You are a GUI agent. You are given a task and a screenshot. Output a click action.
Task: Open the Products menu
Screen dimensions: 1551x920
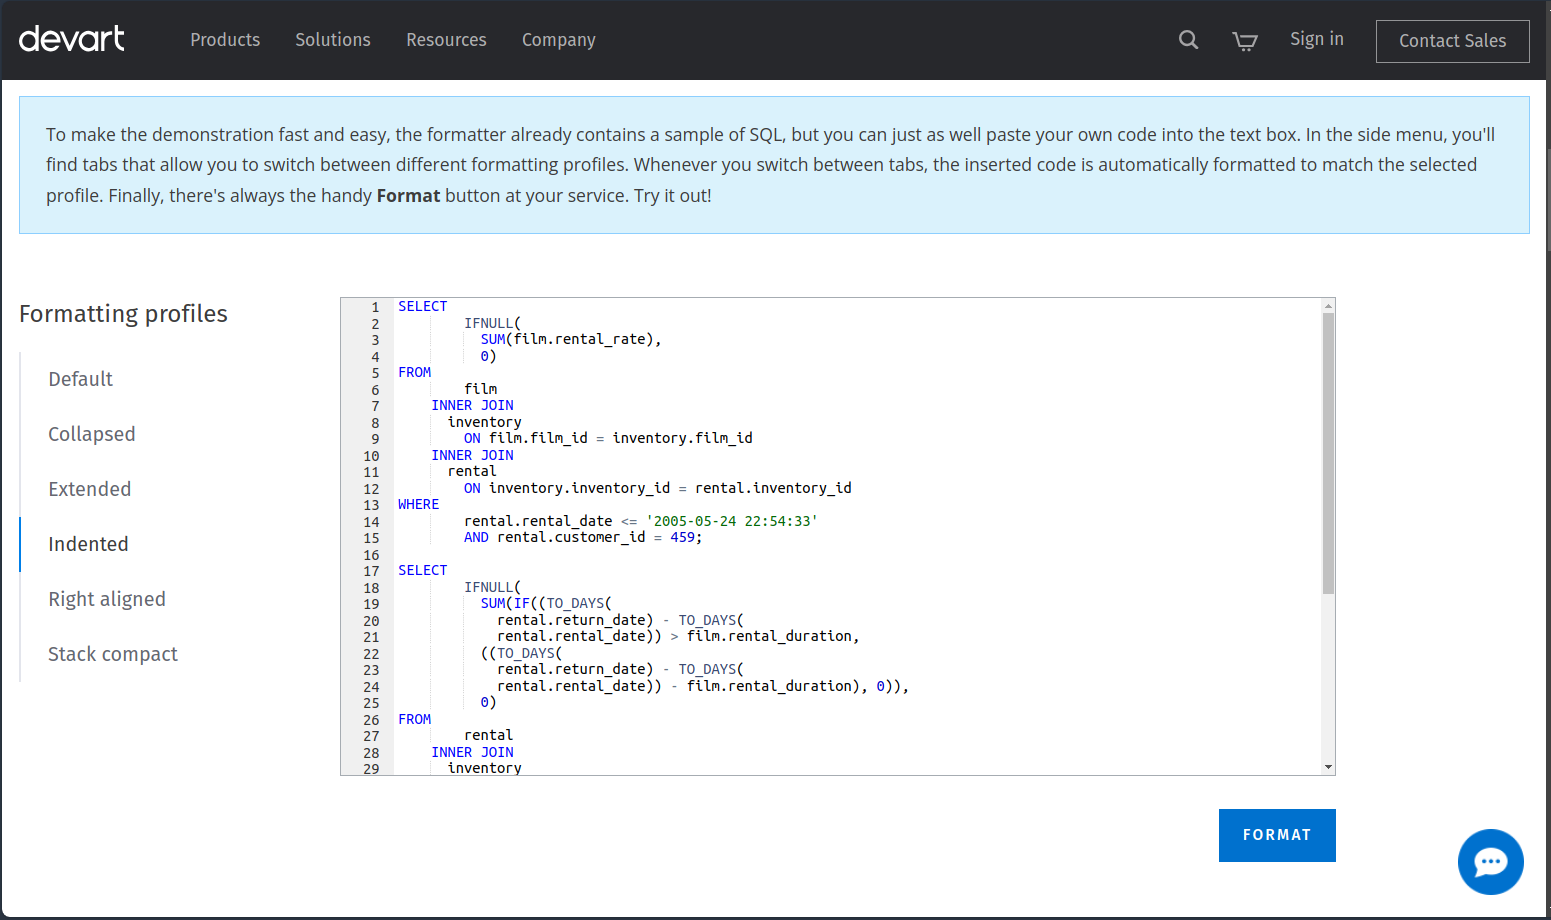click(225, 40)
